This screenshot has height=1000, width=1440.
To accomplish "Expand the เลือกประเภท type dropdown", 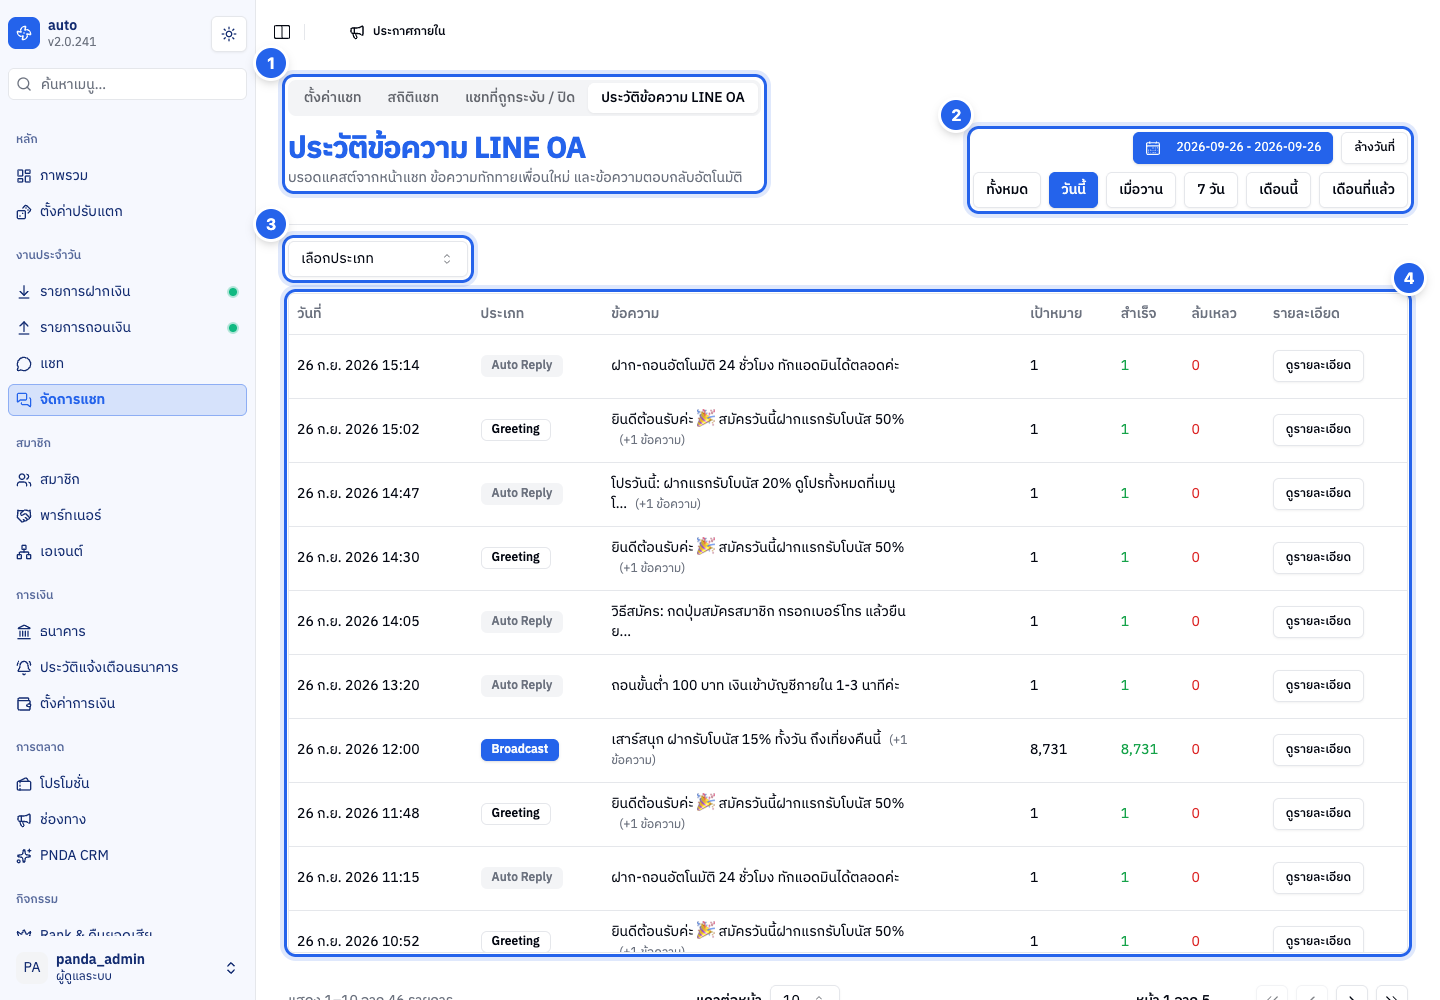I will click(377, 258).
